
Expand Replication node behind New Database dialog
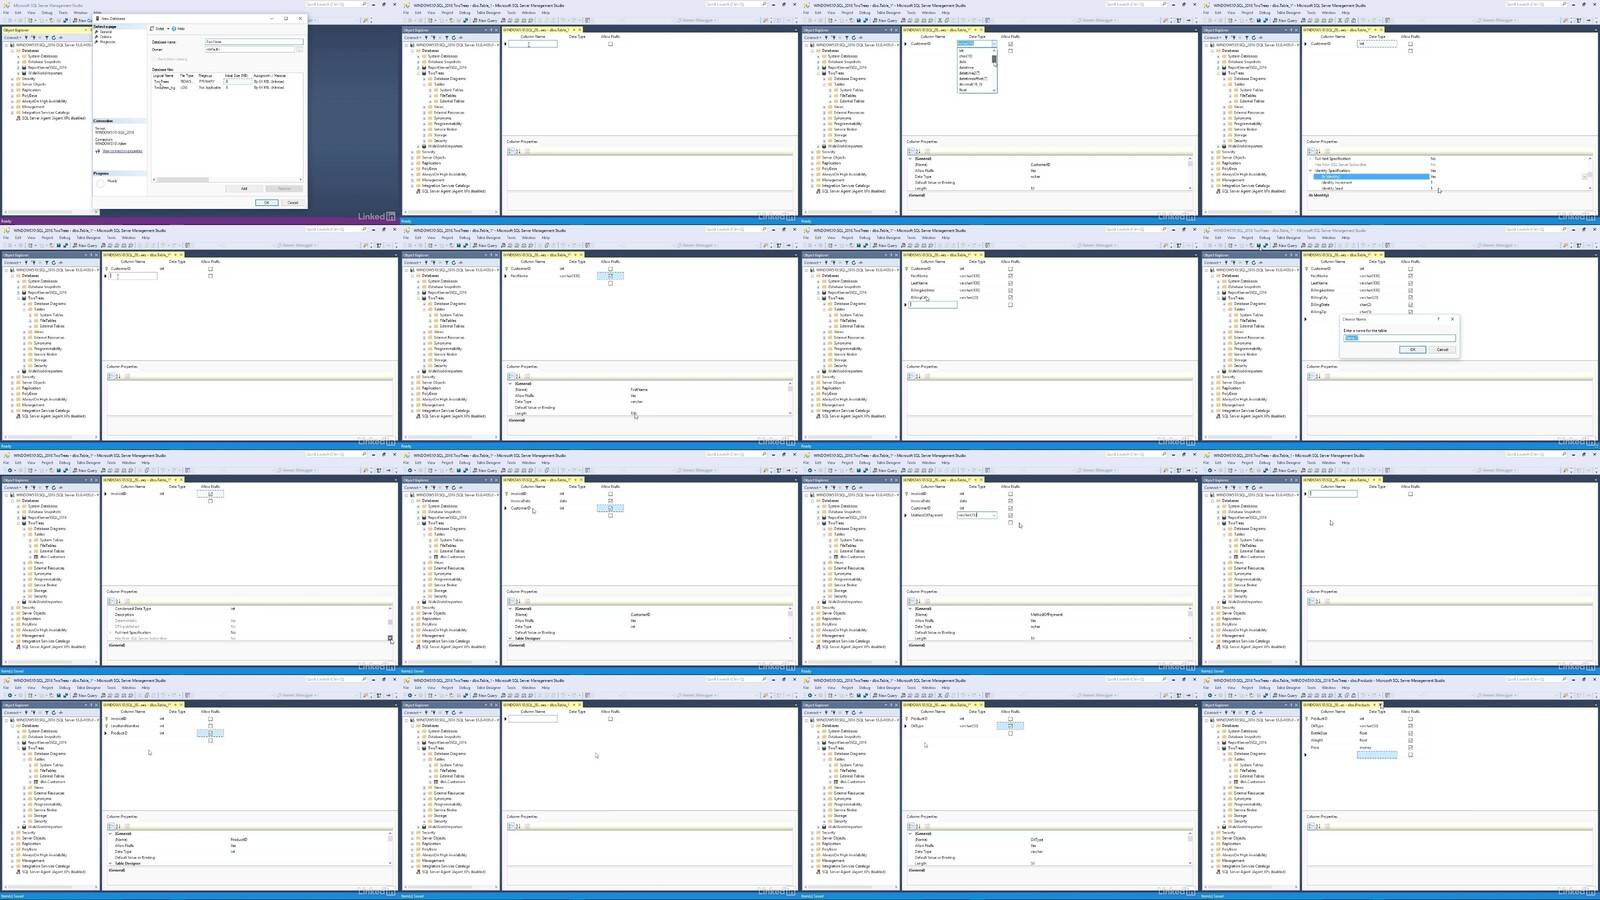(x=12, y=90)
